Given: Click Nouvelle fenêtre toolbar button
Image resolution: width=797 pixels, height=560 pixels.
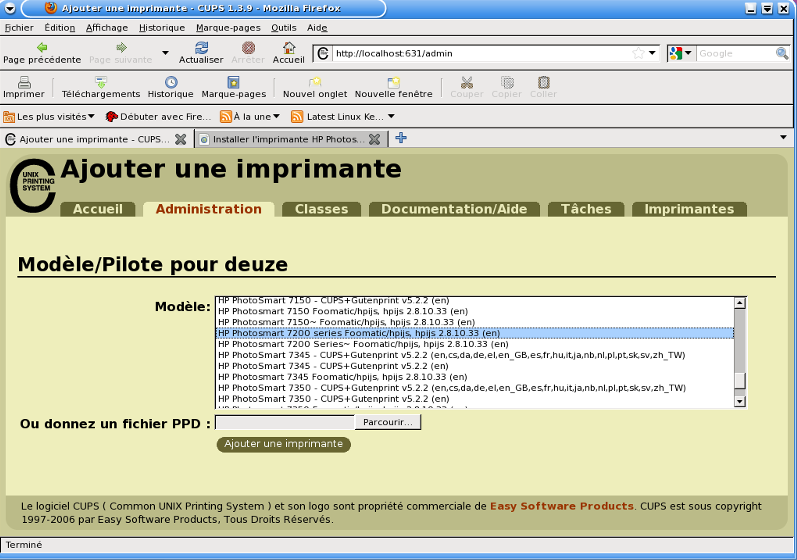Looking at the screenshot, I should coord(393,87).
